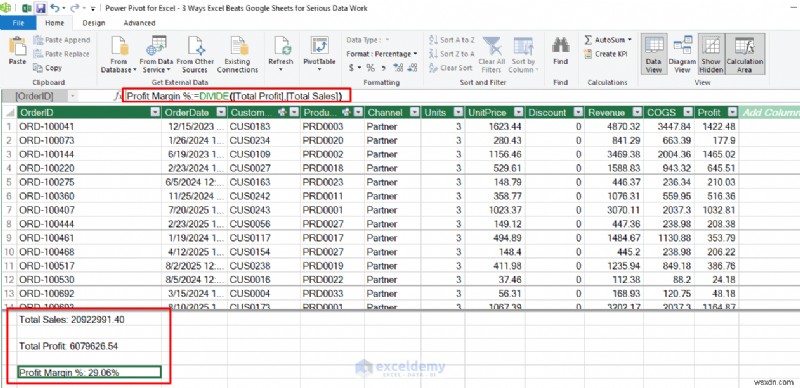Apply percent format icon

370,67
